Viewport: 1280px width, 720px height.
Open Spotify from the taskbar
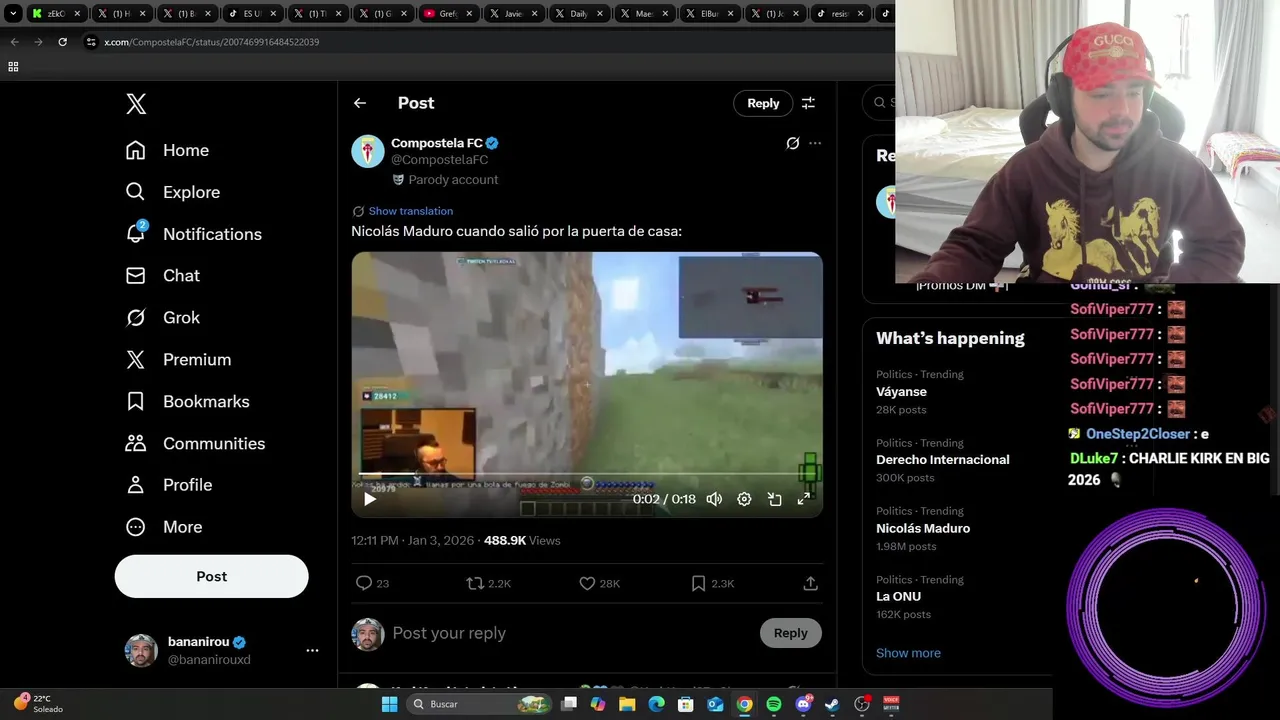[774, 704]
